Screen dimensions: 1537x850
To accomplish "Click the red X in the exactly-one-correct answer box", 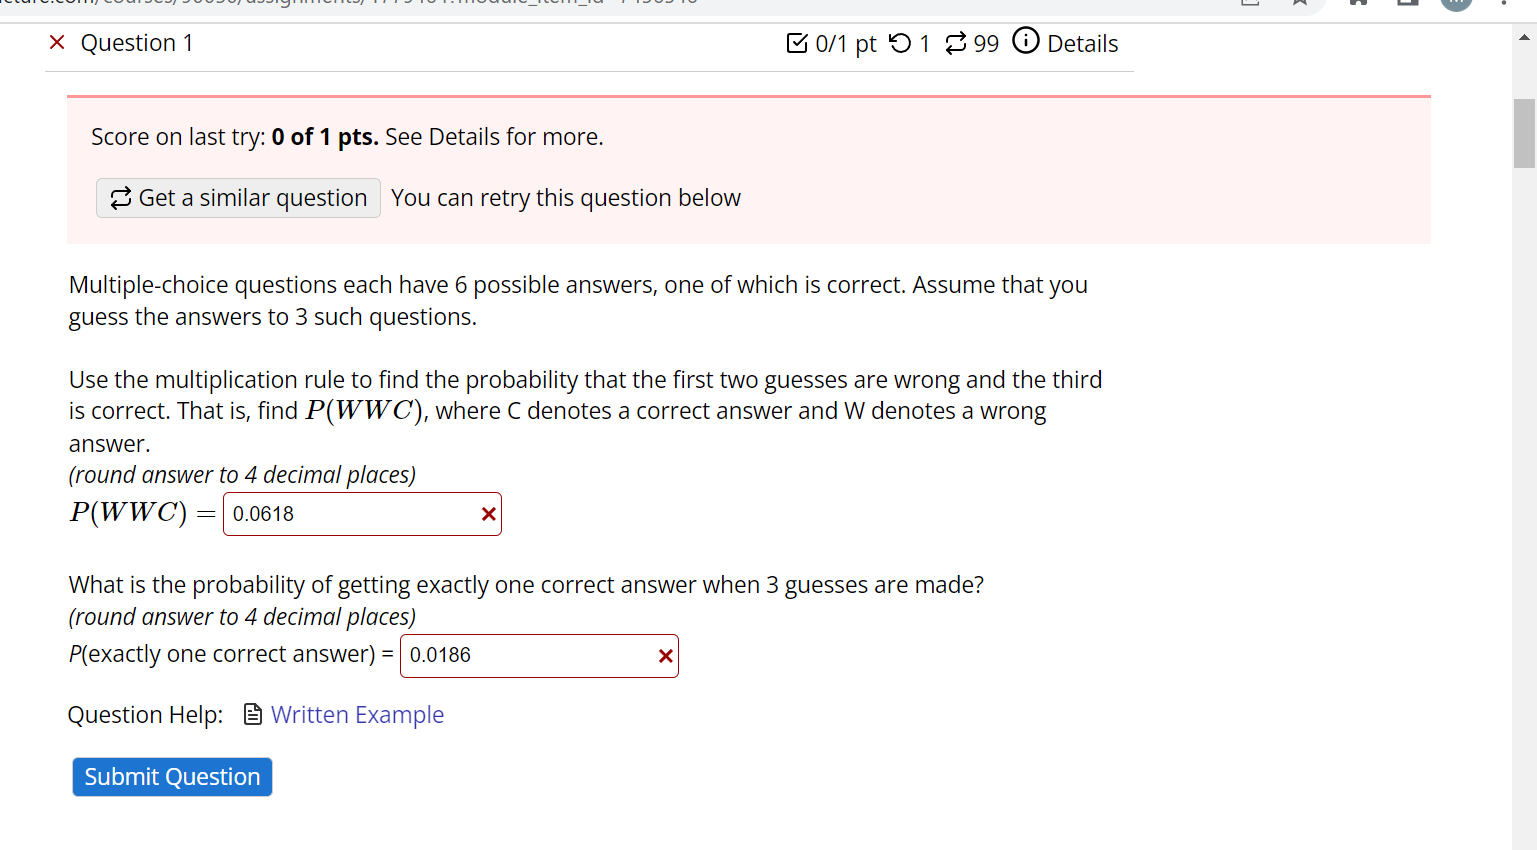I will click(665, 656).
